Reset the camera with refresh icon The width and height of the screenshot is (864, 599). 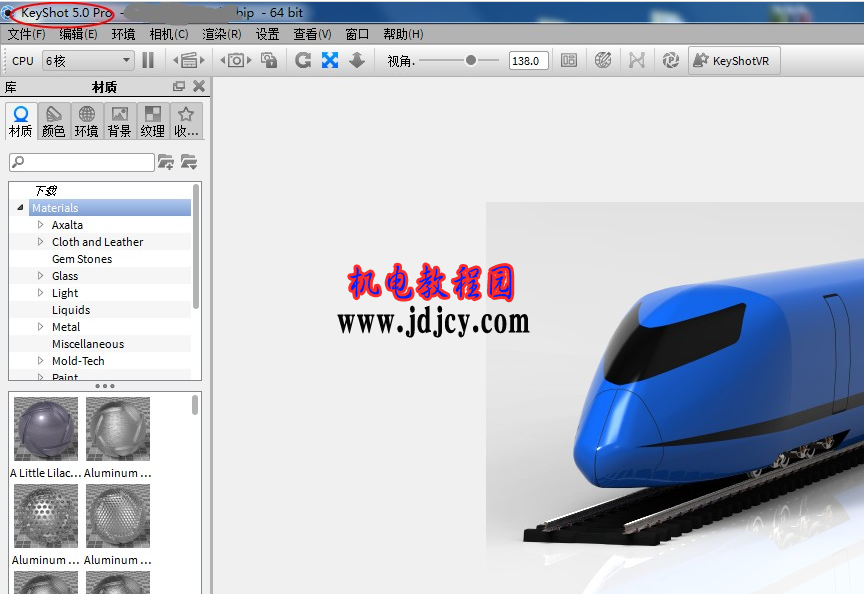pyautogui.click(x=303, y=60)
